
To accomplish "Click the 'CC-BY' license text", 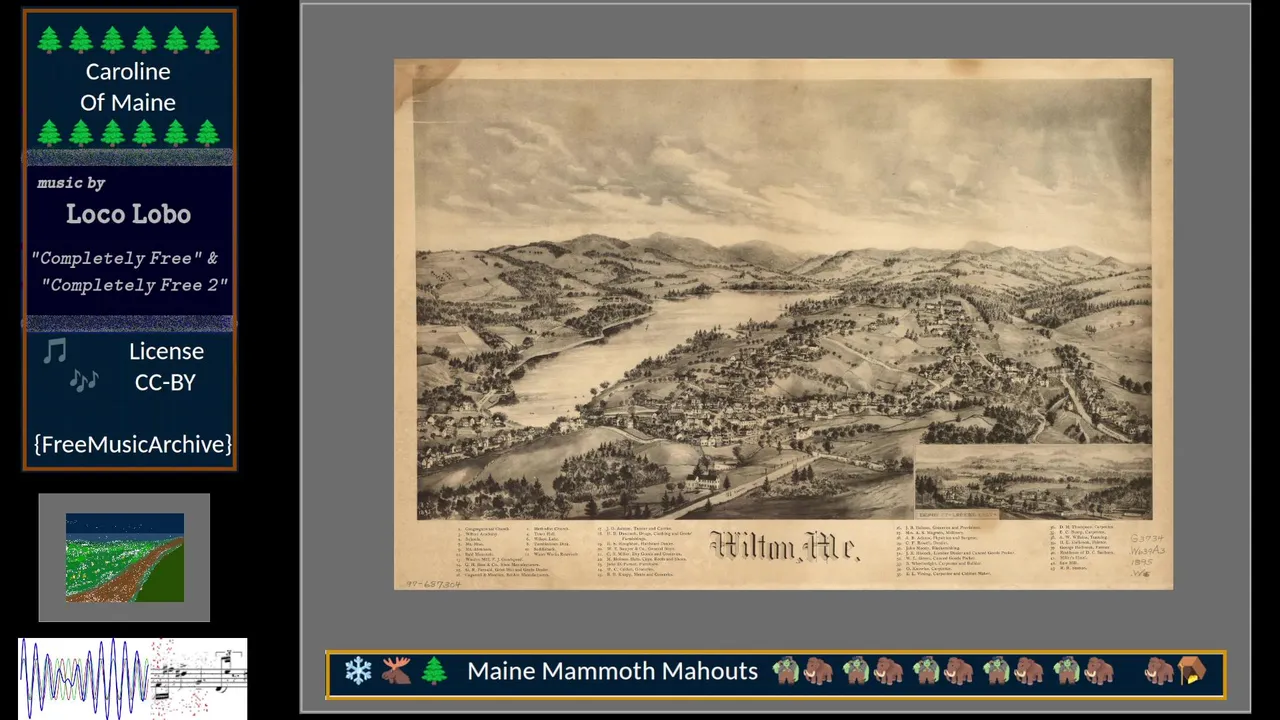I will (x=165, y=382).
